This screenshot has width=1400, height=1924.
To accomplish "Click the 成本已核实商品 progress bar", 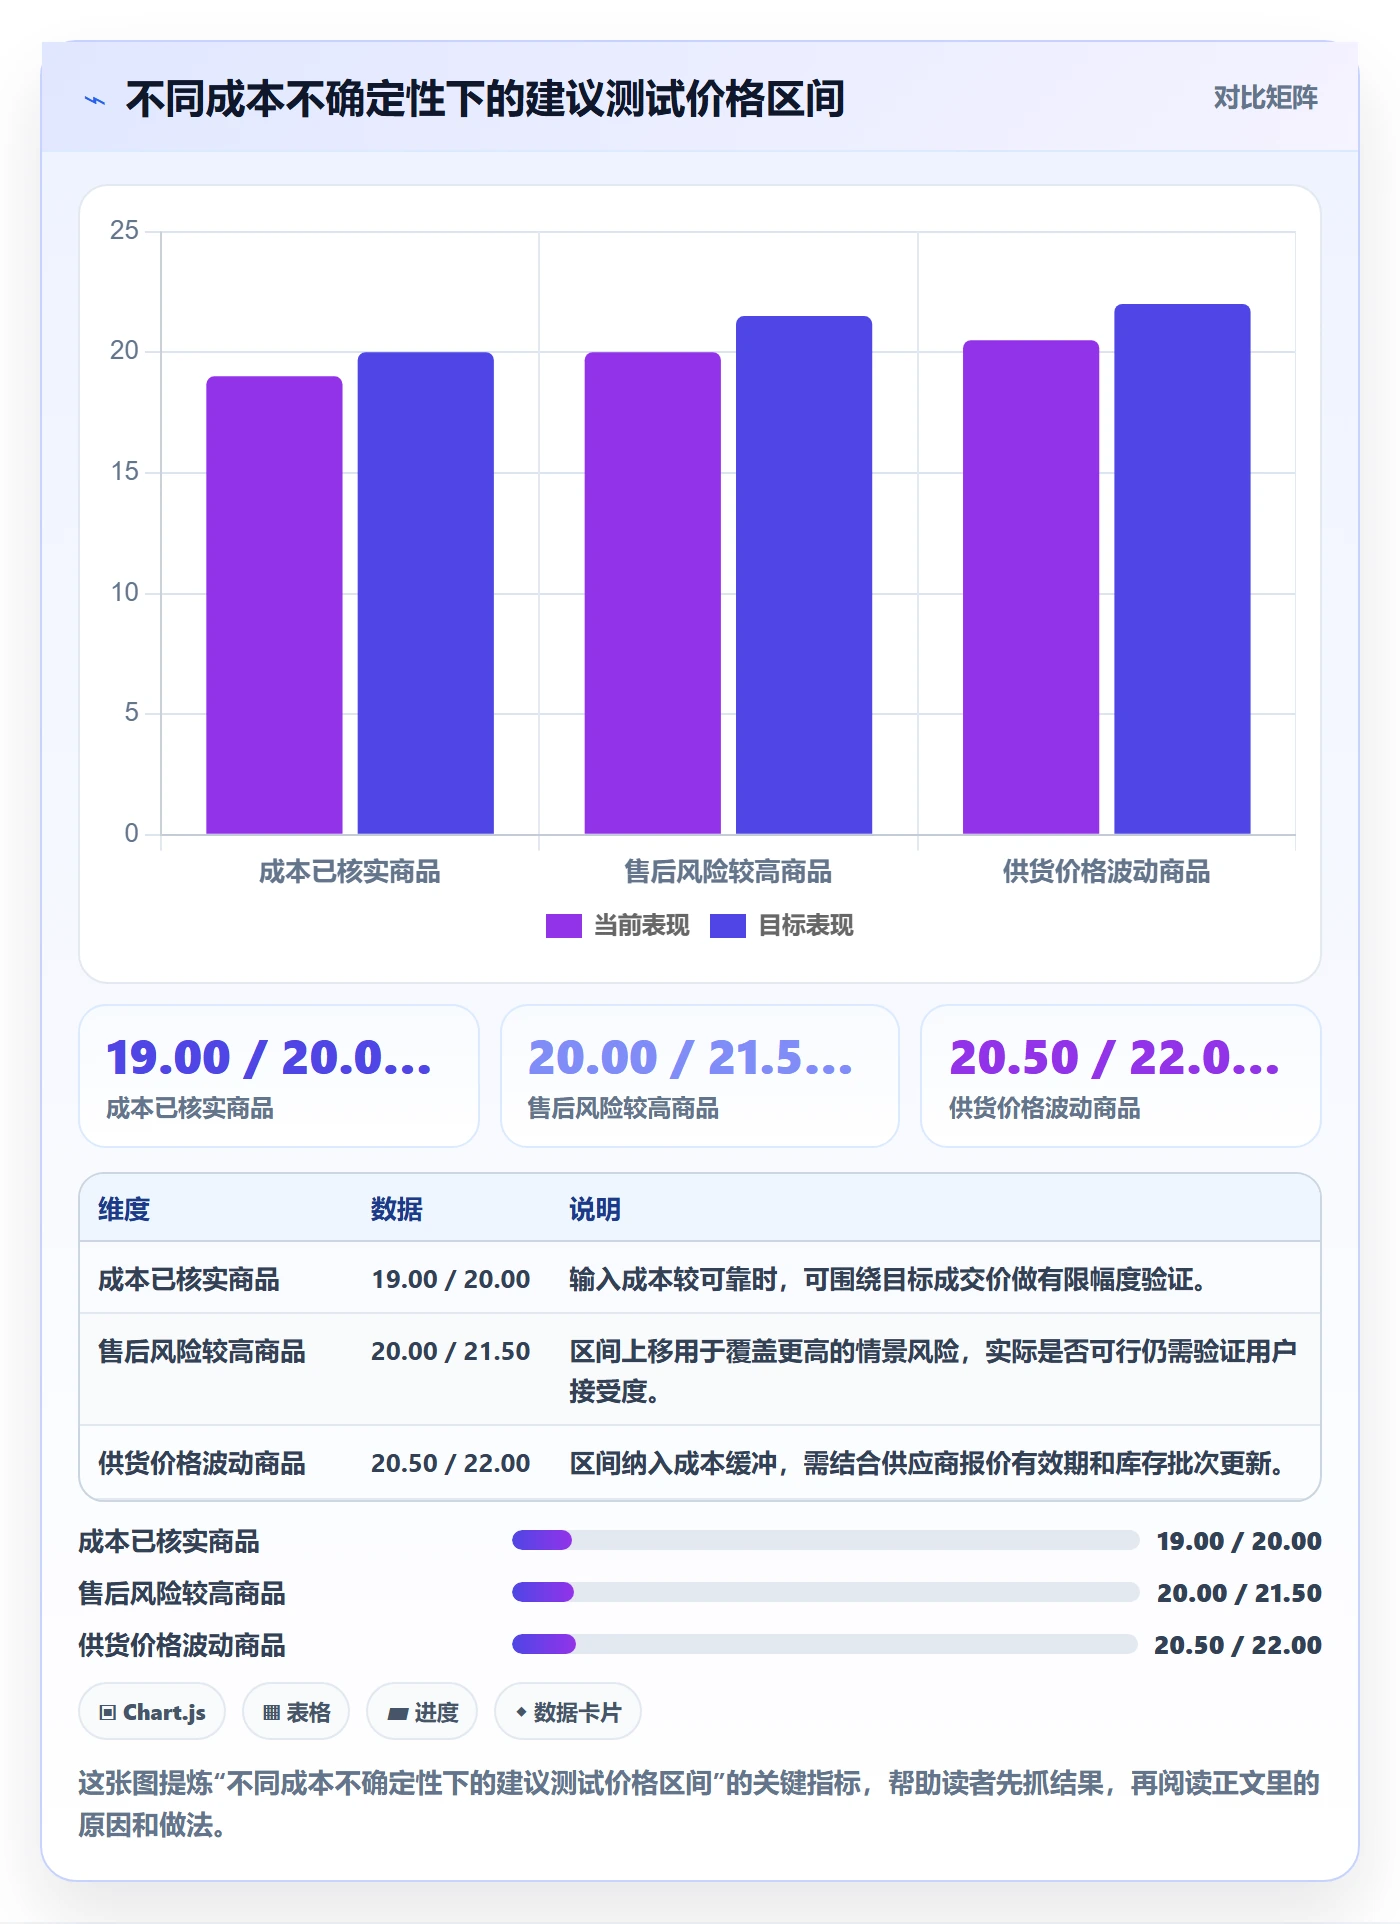I will [825, 1540].
